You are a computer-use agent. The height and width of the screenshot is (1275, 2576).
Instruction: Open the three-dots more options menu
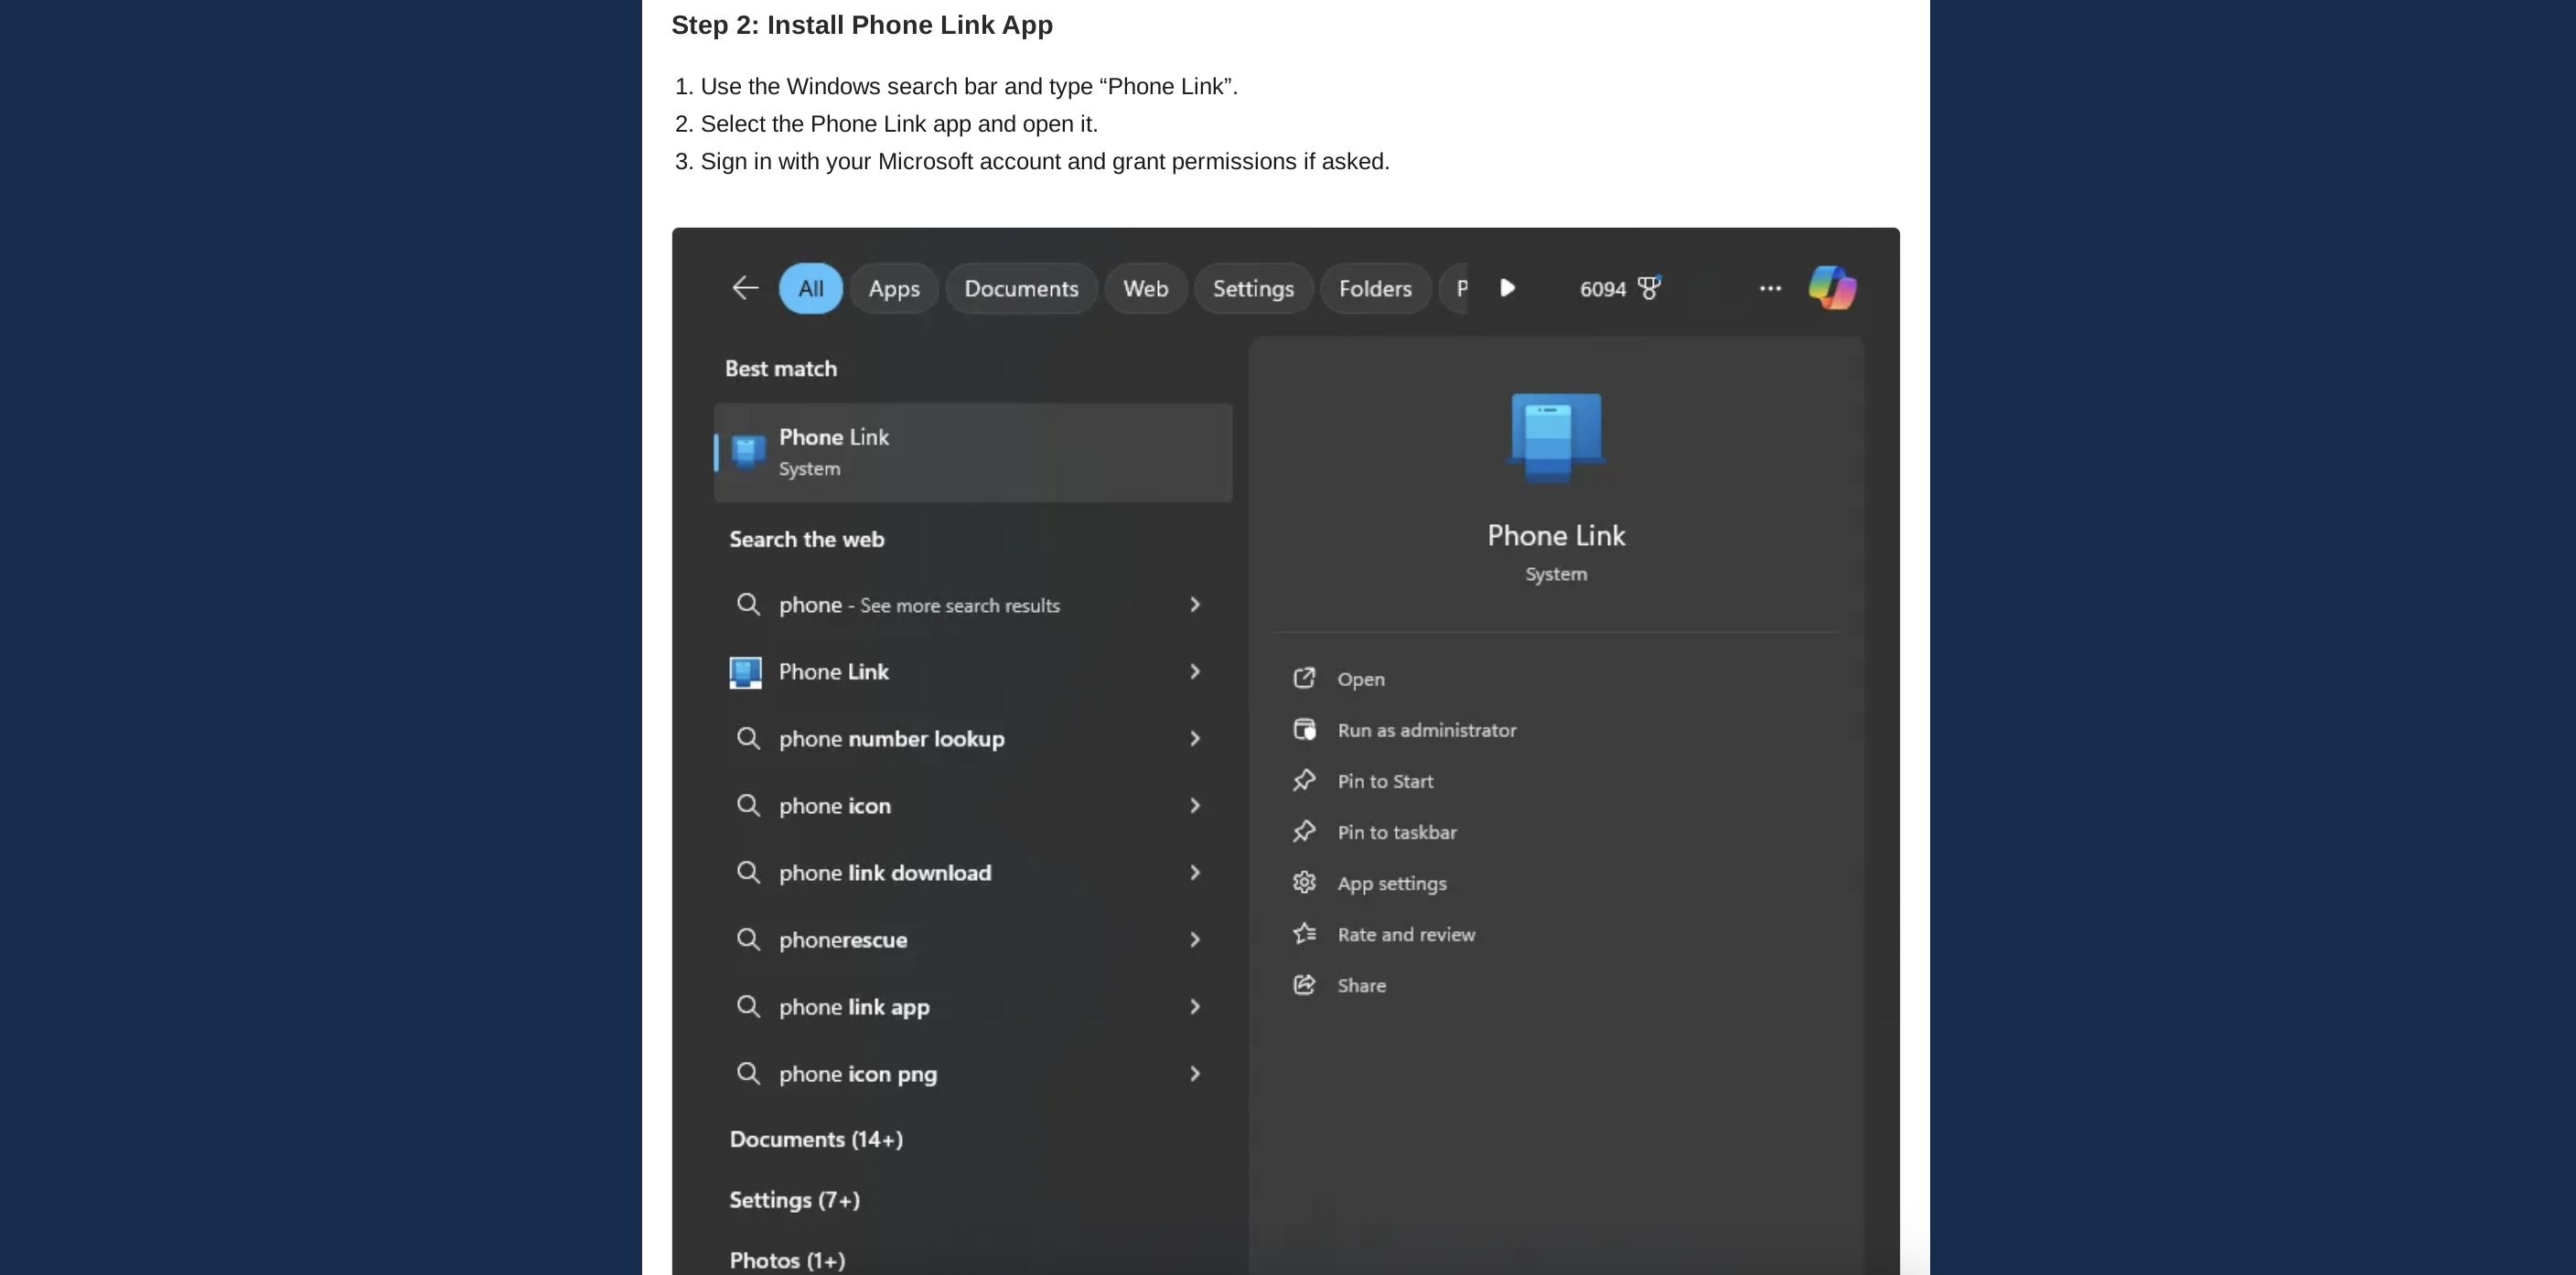click(1770, 288)
